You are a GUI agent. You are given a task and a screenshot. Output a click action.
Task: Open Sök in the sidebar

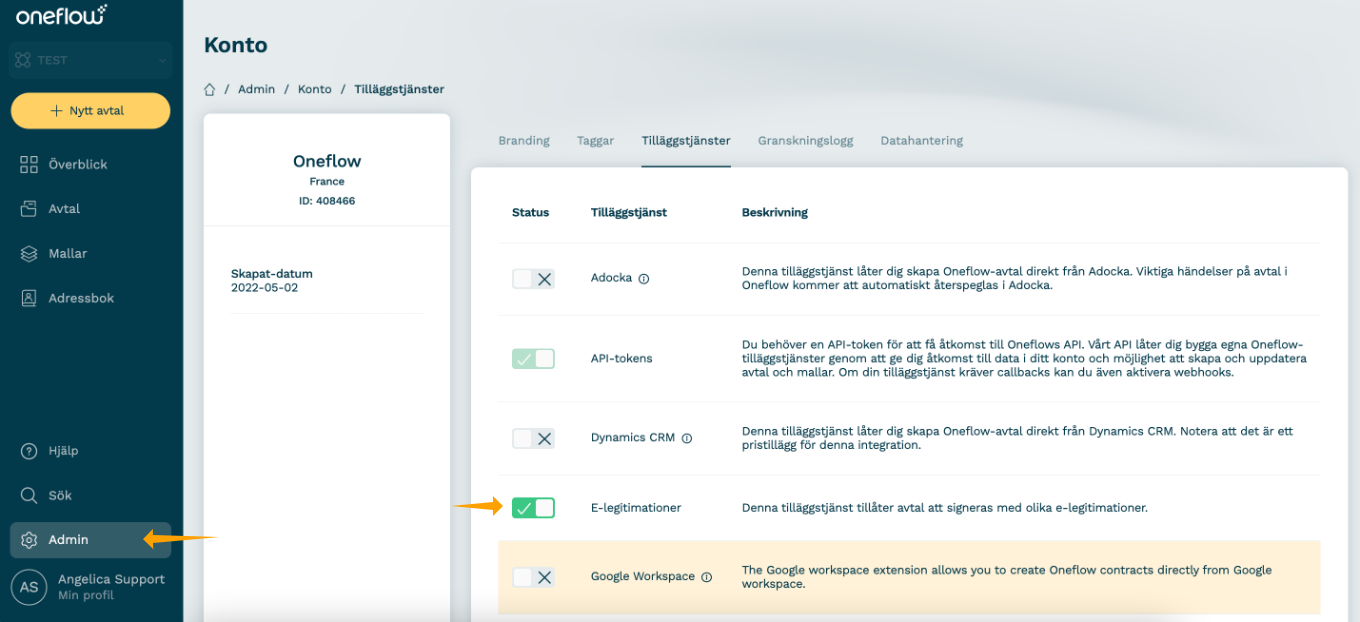point(90,495)
